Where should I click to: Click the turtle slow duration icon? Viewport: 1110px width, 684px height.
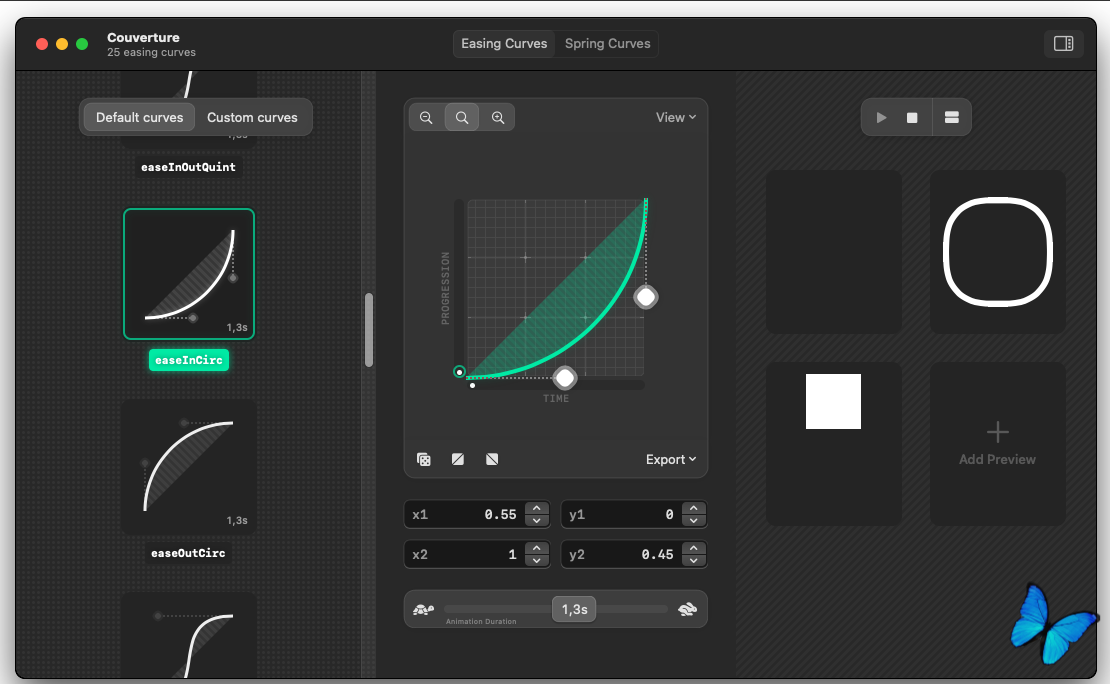pos(423,609)
